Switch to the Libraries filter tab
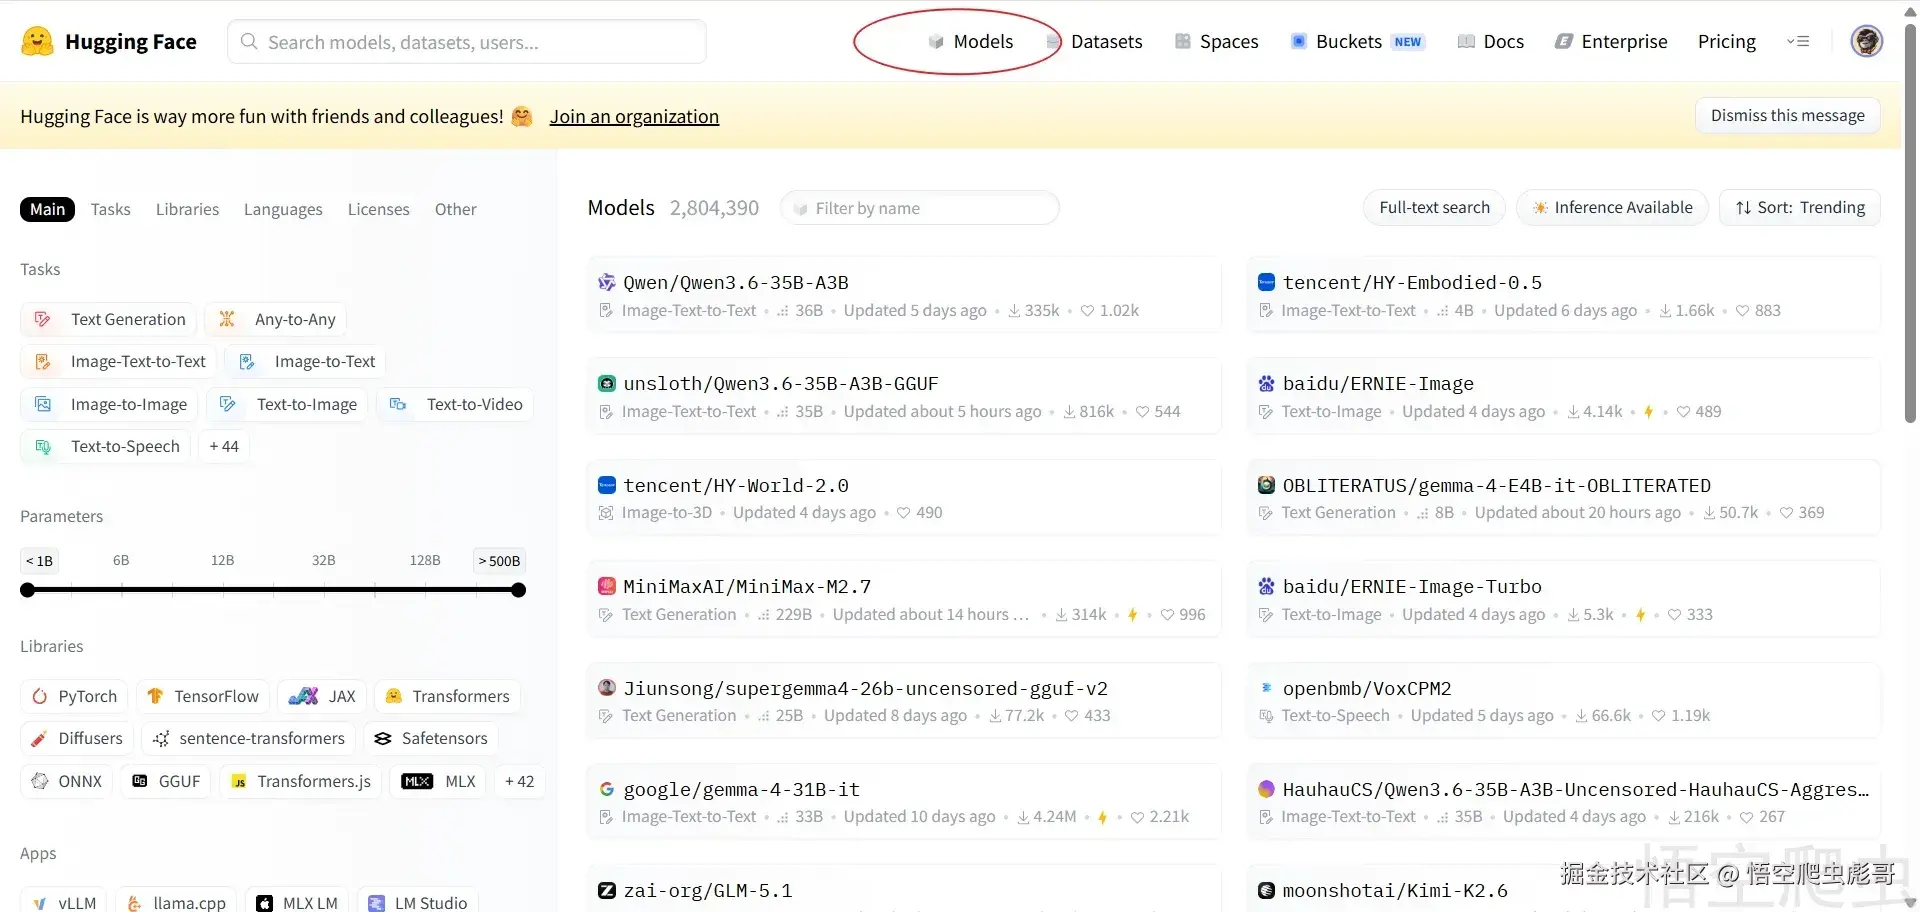The image size is (1920, 912). (187, 209)
